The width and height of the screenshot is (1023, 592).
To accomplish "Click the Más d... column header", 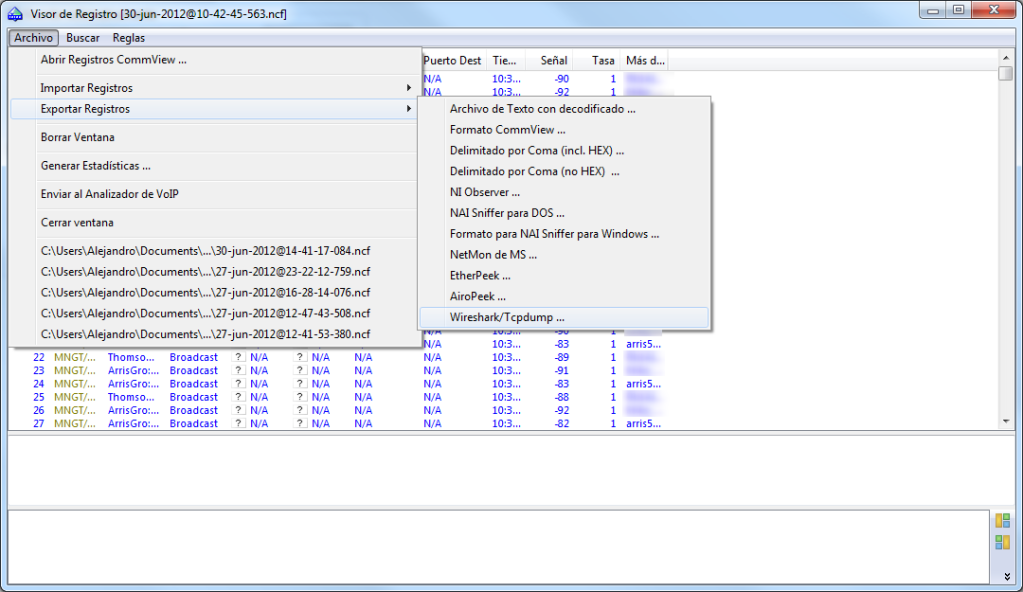I will point(645,61).
